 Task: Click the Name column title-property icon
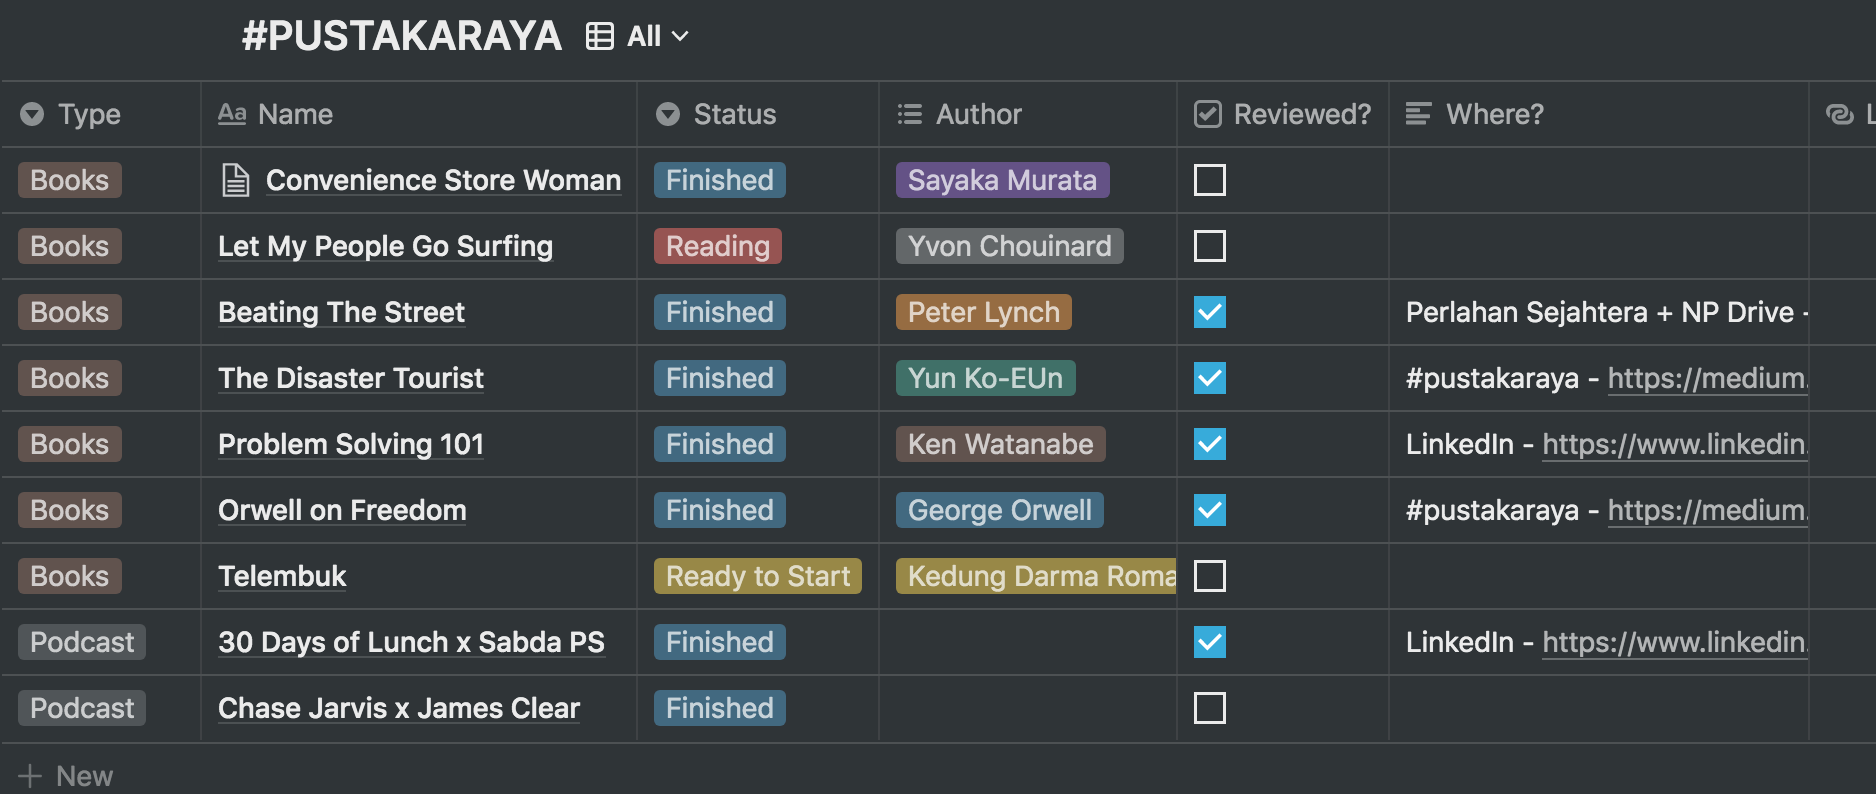click(232, 114)
